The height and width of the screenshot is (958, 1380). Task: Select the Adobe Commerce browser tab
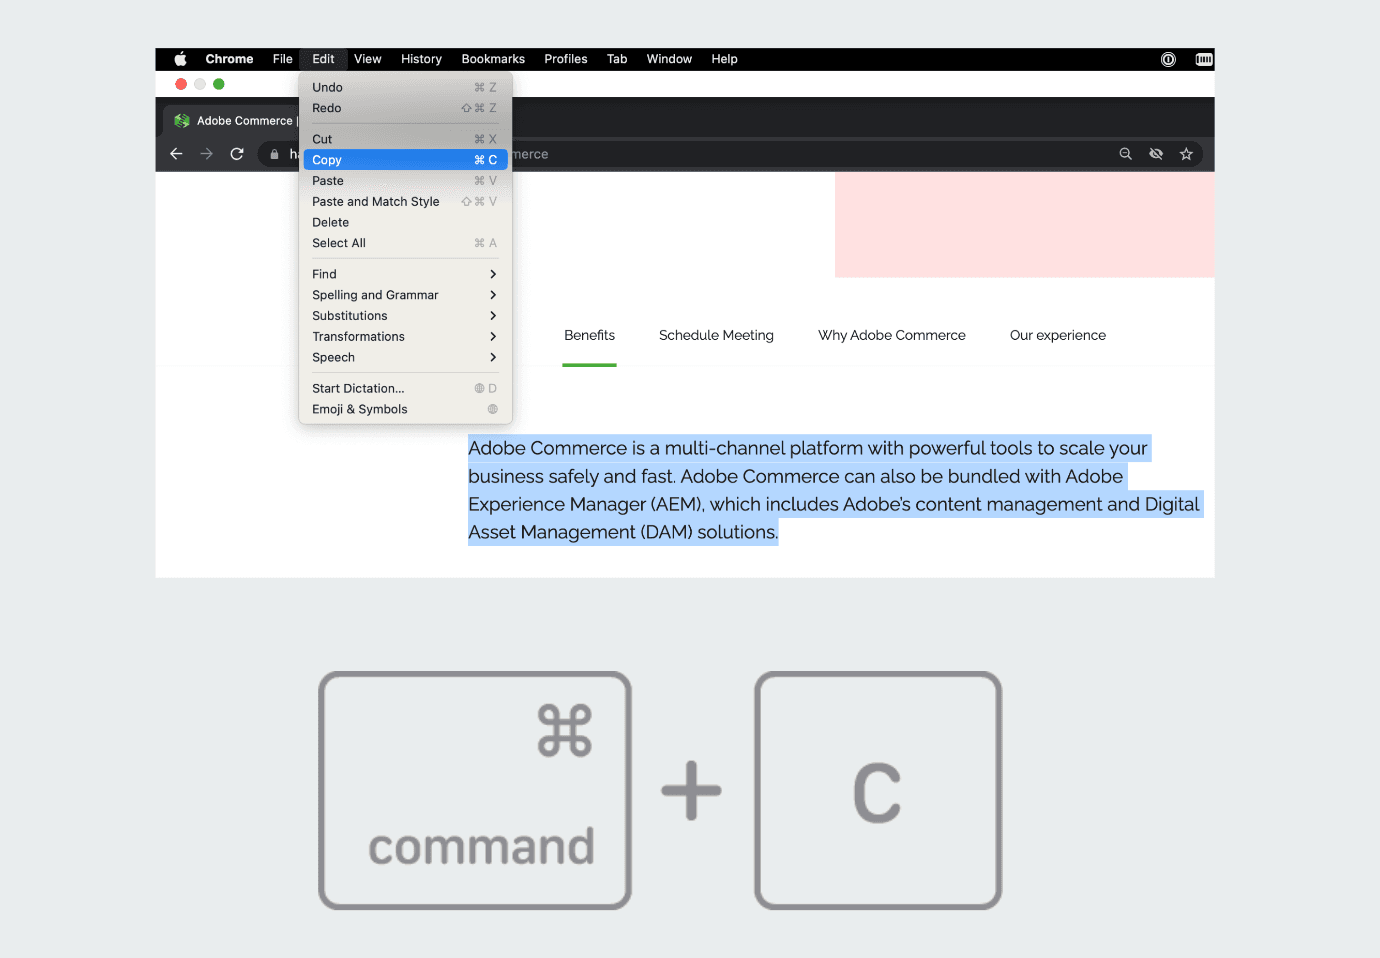click(236, 121)
